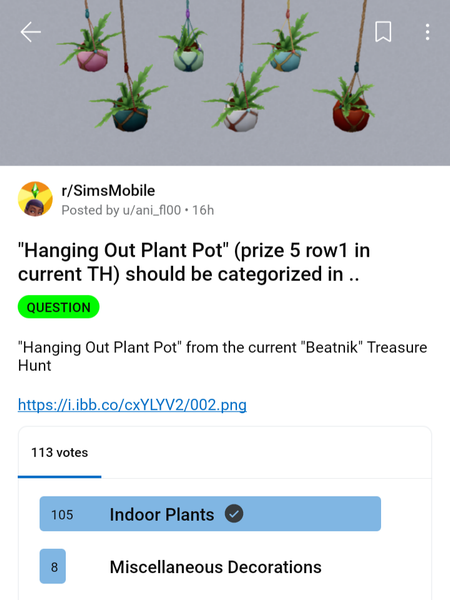
Task: Tap the dark teal hanging plant pot
Action: click(x=130, y=118)
